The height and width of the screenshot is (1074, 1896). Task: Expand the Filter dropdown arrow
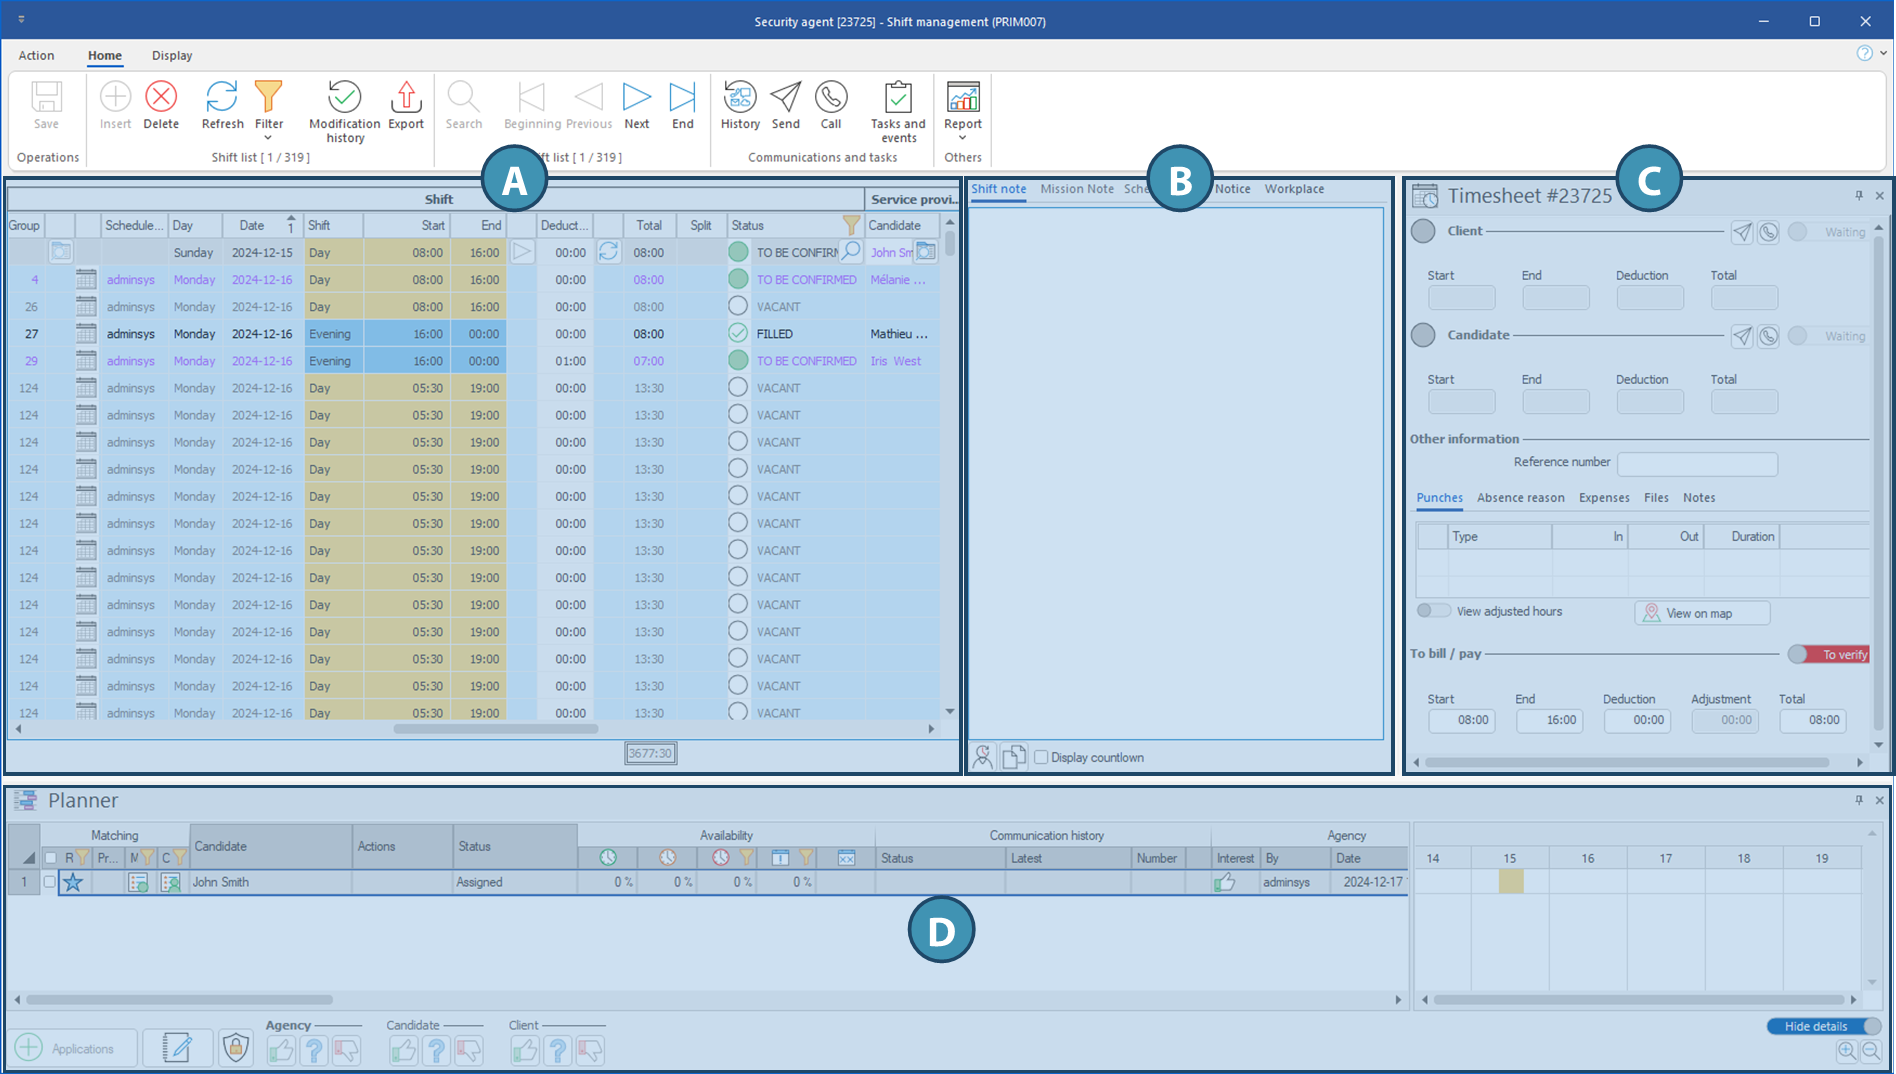[x=268, y=138]
